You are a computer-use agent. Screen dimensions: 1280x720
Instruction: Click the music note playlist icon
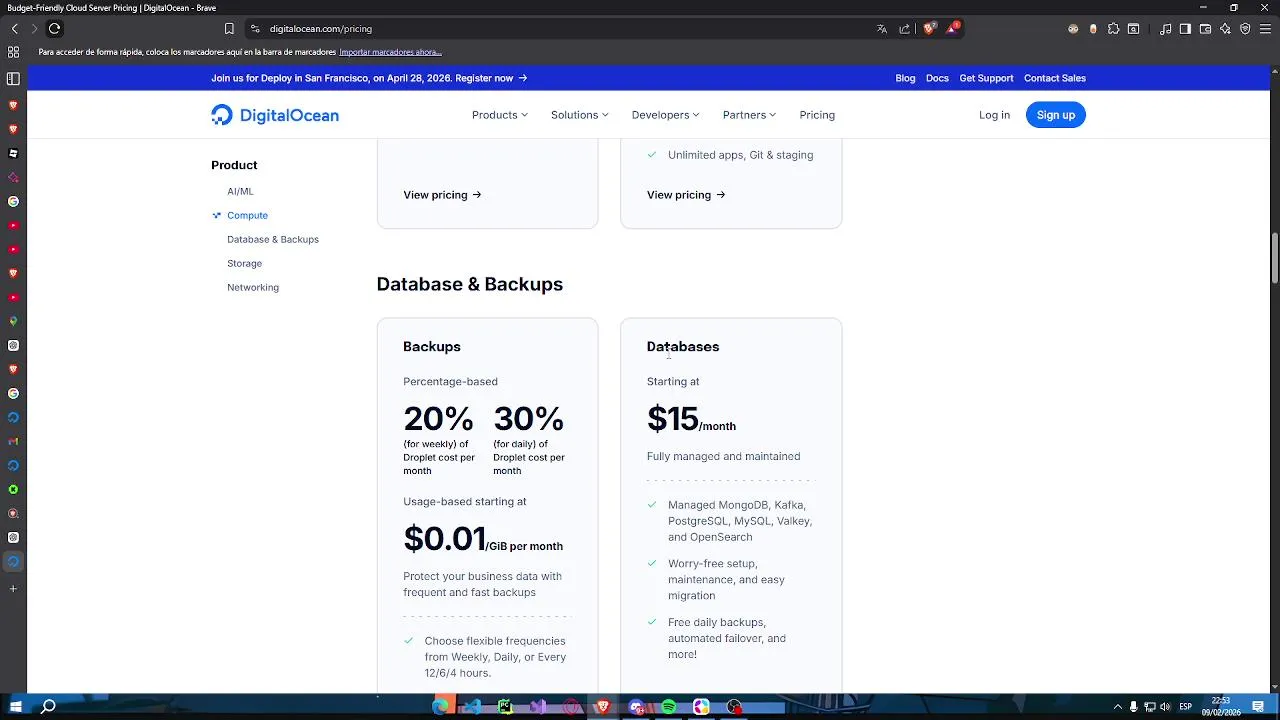1166,29
